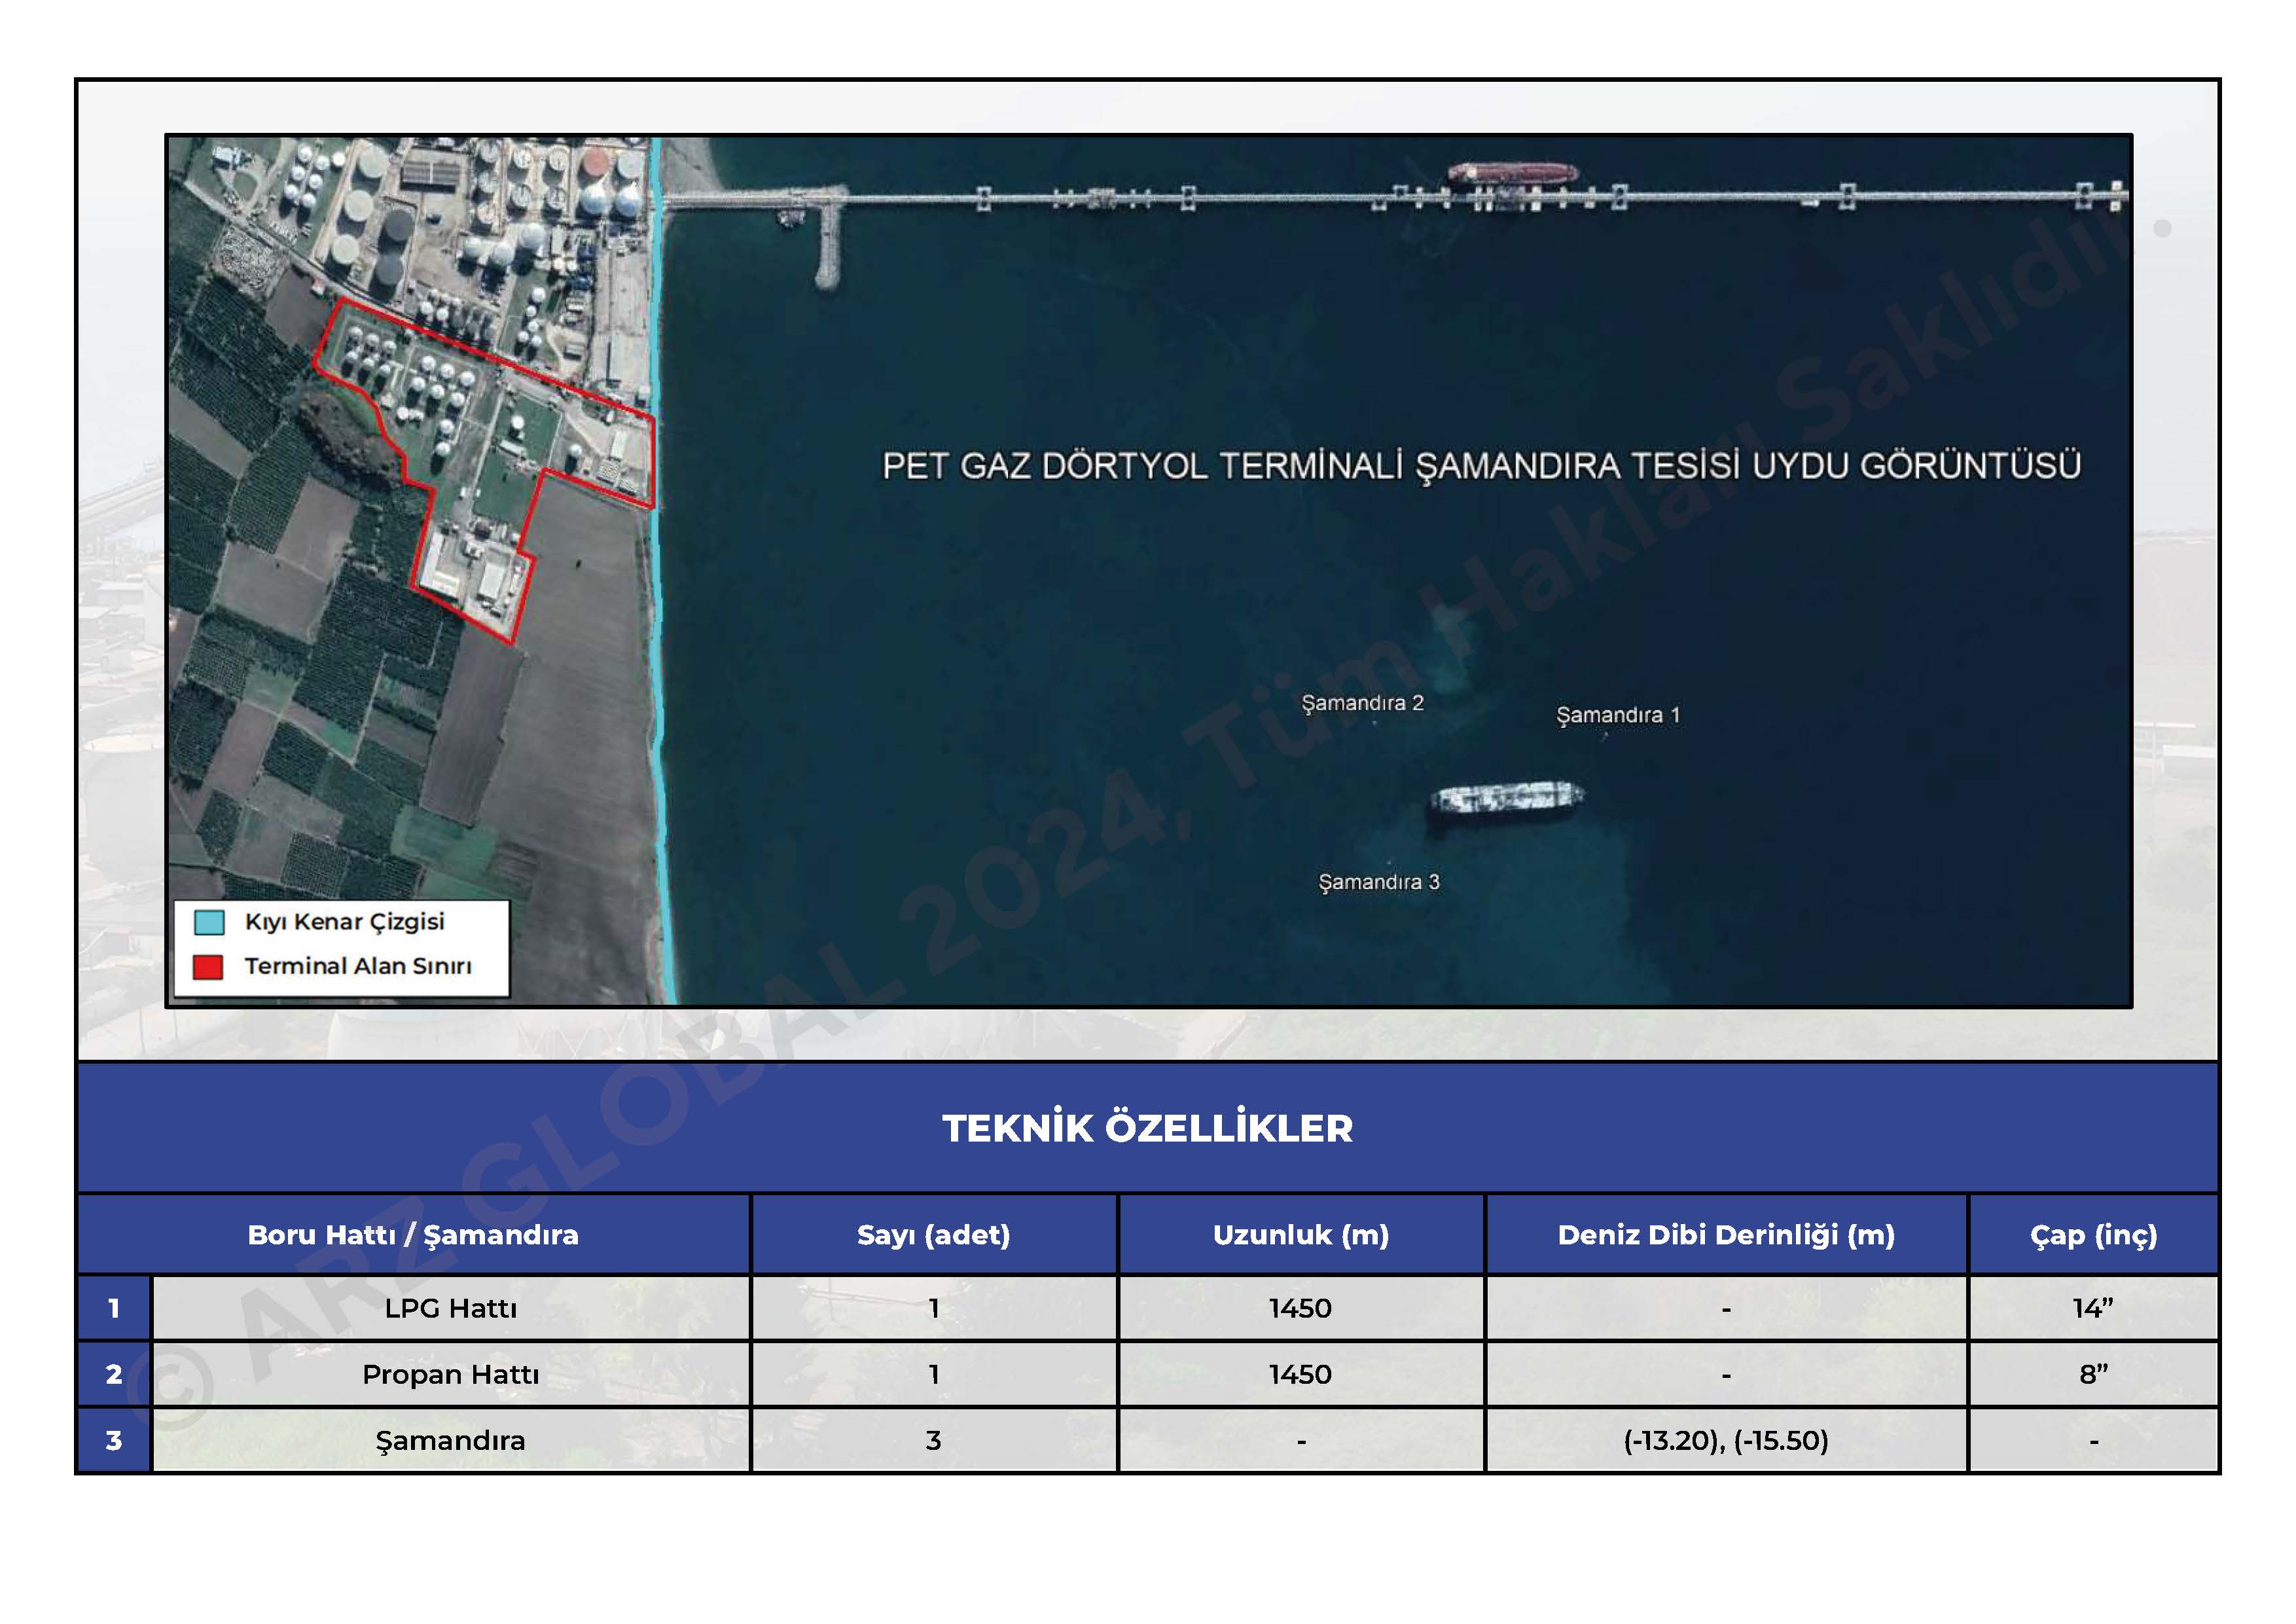
Task: Click row number 1 in the table
Action: click(x=114, y=1308)
